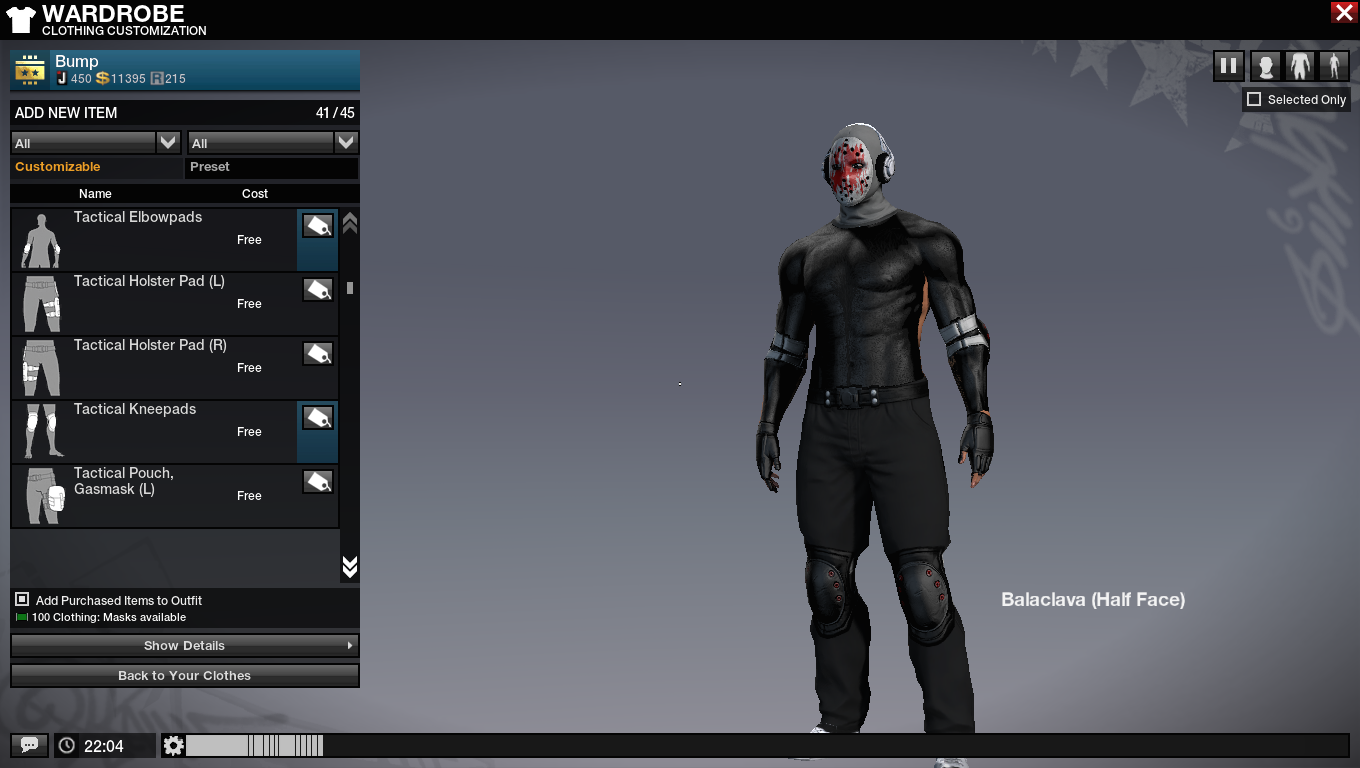Select the Tactical Kneepads thumbnail
Image resolution: width=1360 pixels, height=768 pixels.
pos(41,432)
